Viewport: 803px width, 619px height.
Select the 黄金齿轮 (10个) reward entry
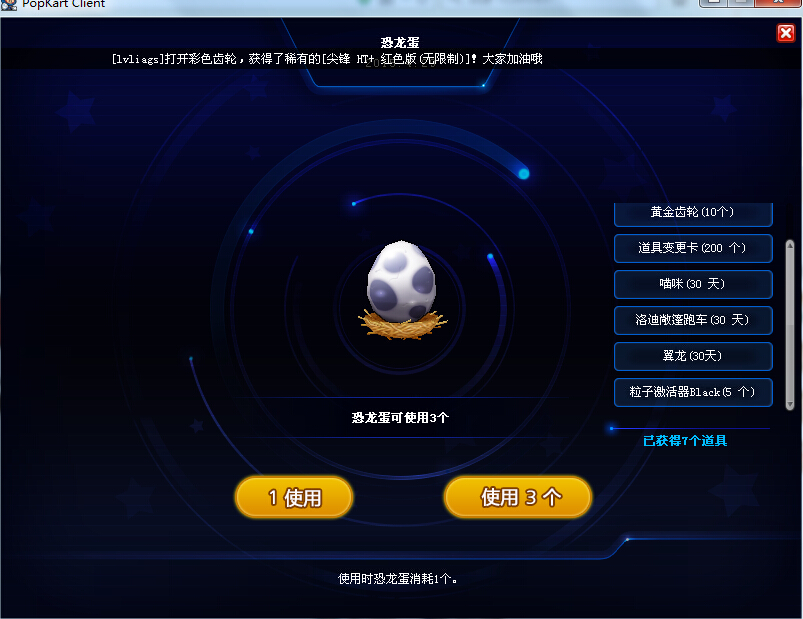click(x=693, y=214)
